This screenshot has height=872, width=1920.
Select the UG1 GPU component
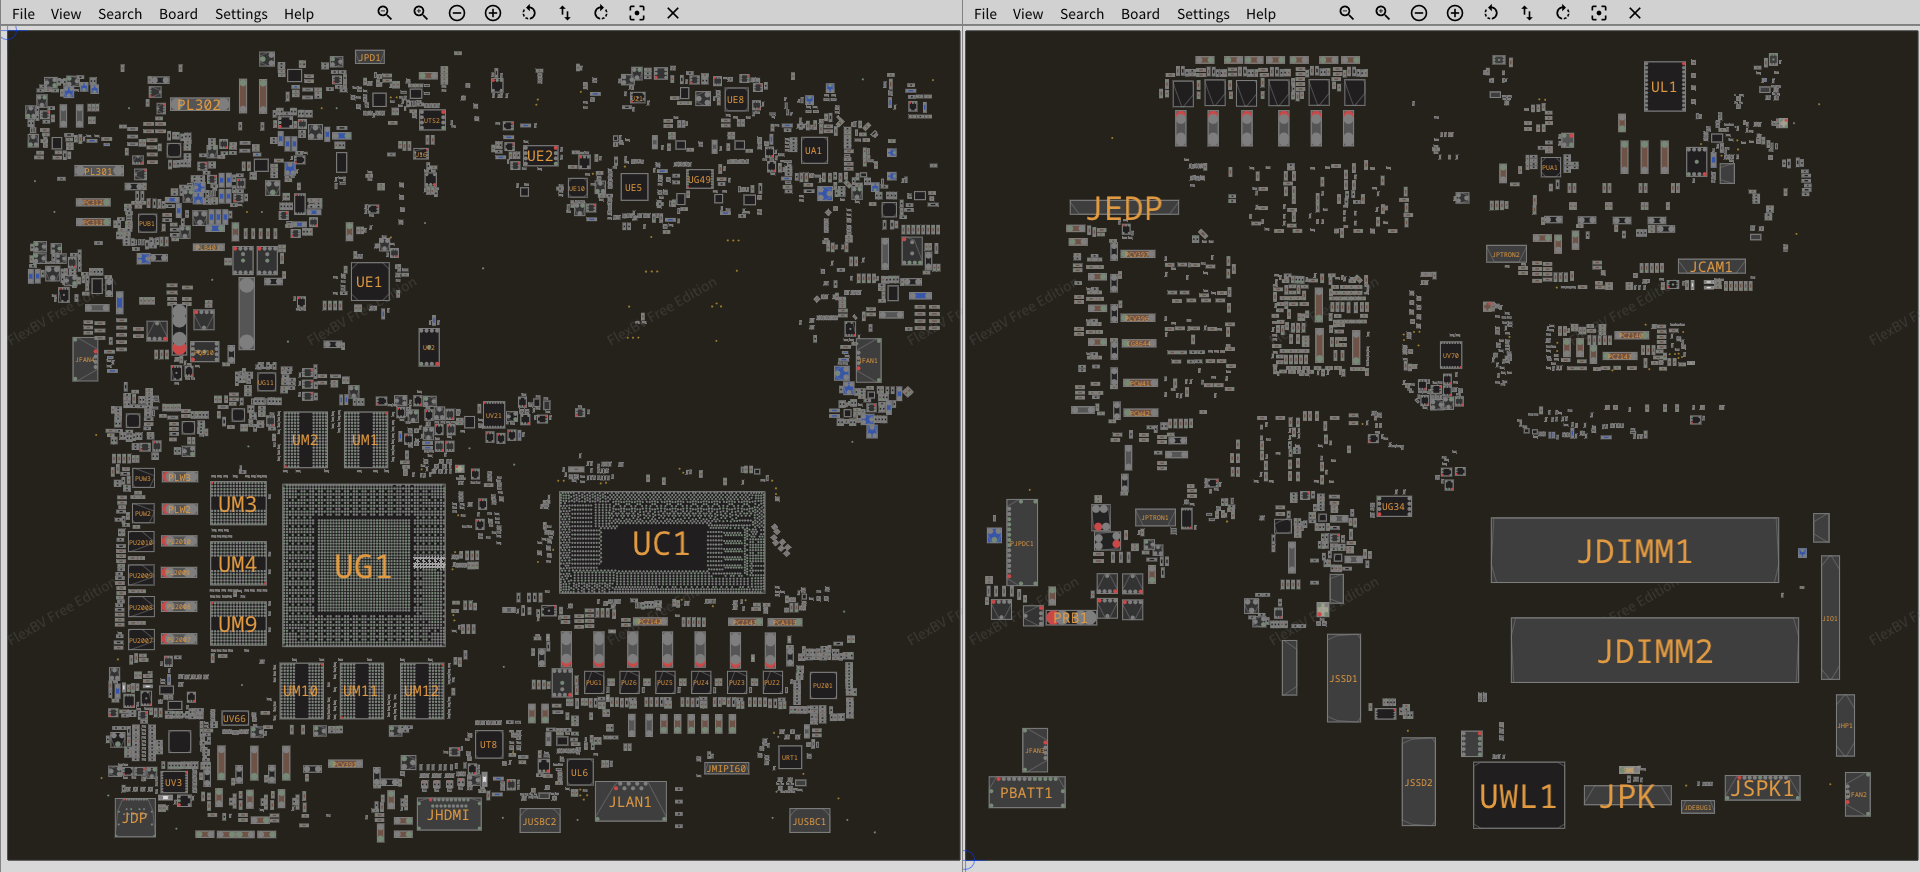pos(363,567)
